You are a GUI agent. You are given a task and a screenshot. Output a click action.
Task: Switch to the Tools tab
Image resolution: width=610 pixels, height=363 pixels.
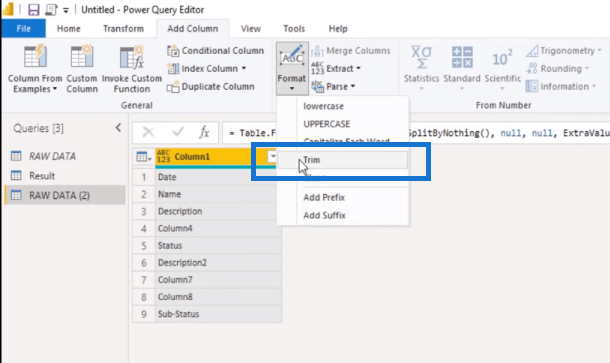point(294,28)
